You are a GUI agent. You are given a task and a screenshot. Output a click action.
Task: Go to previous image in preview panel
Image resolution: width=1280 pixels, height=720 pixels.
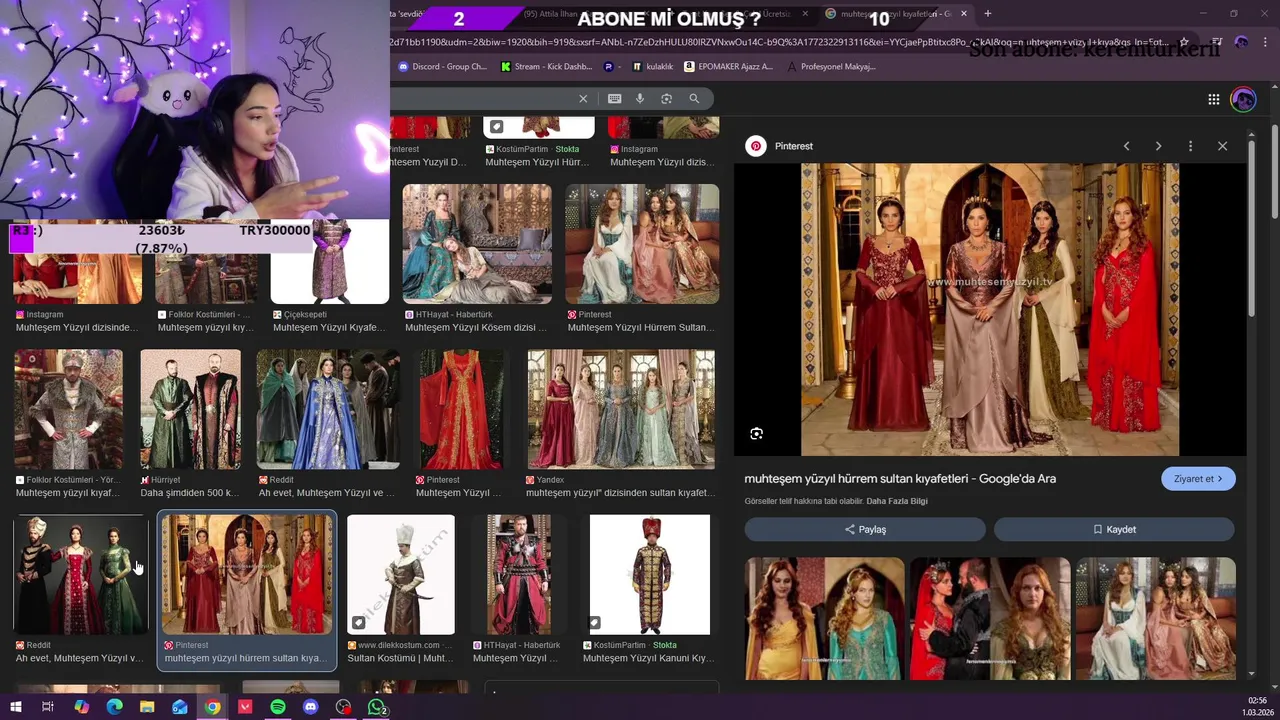[x=1126, y=146]
